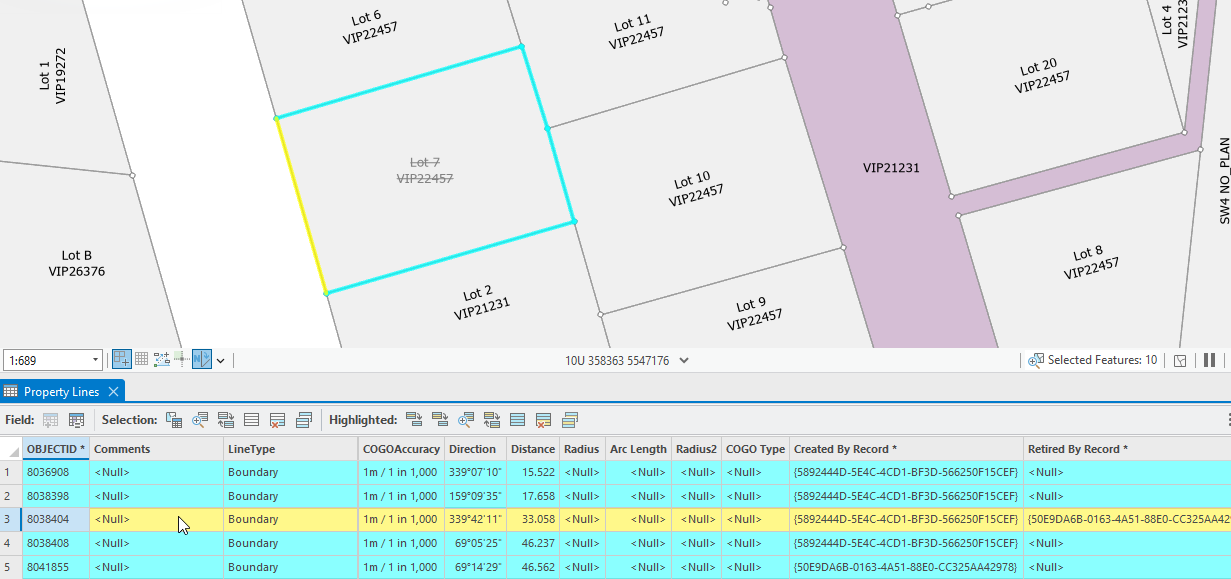Open dropdown arrow next to correction icon
The width and height of the screenshot is (1231, 579).
[220, 361]
